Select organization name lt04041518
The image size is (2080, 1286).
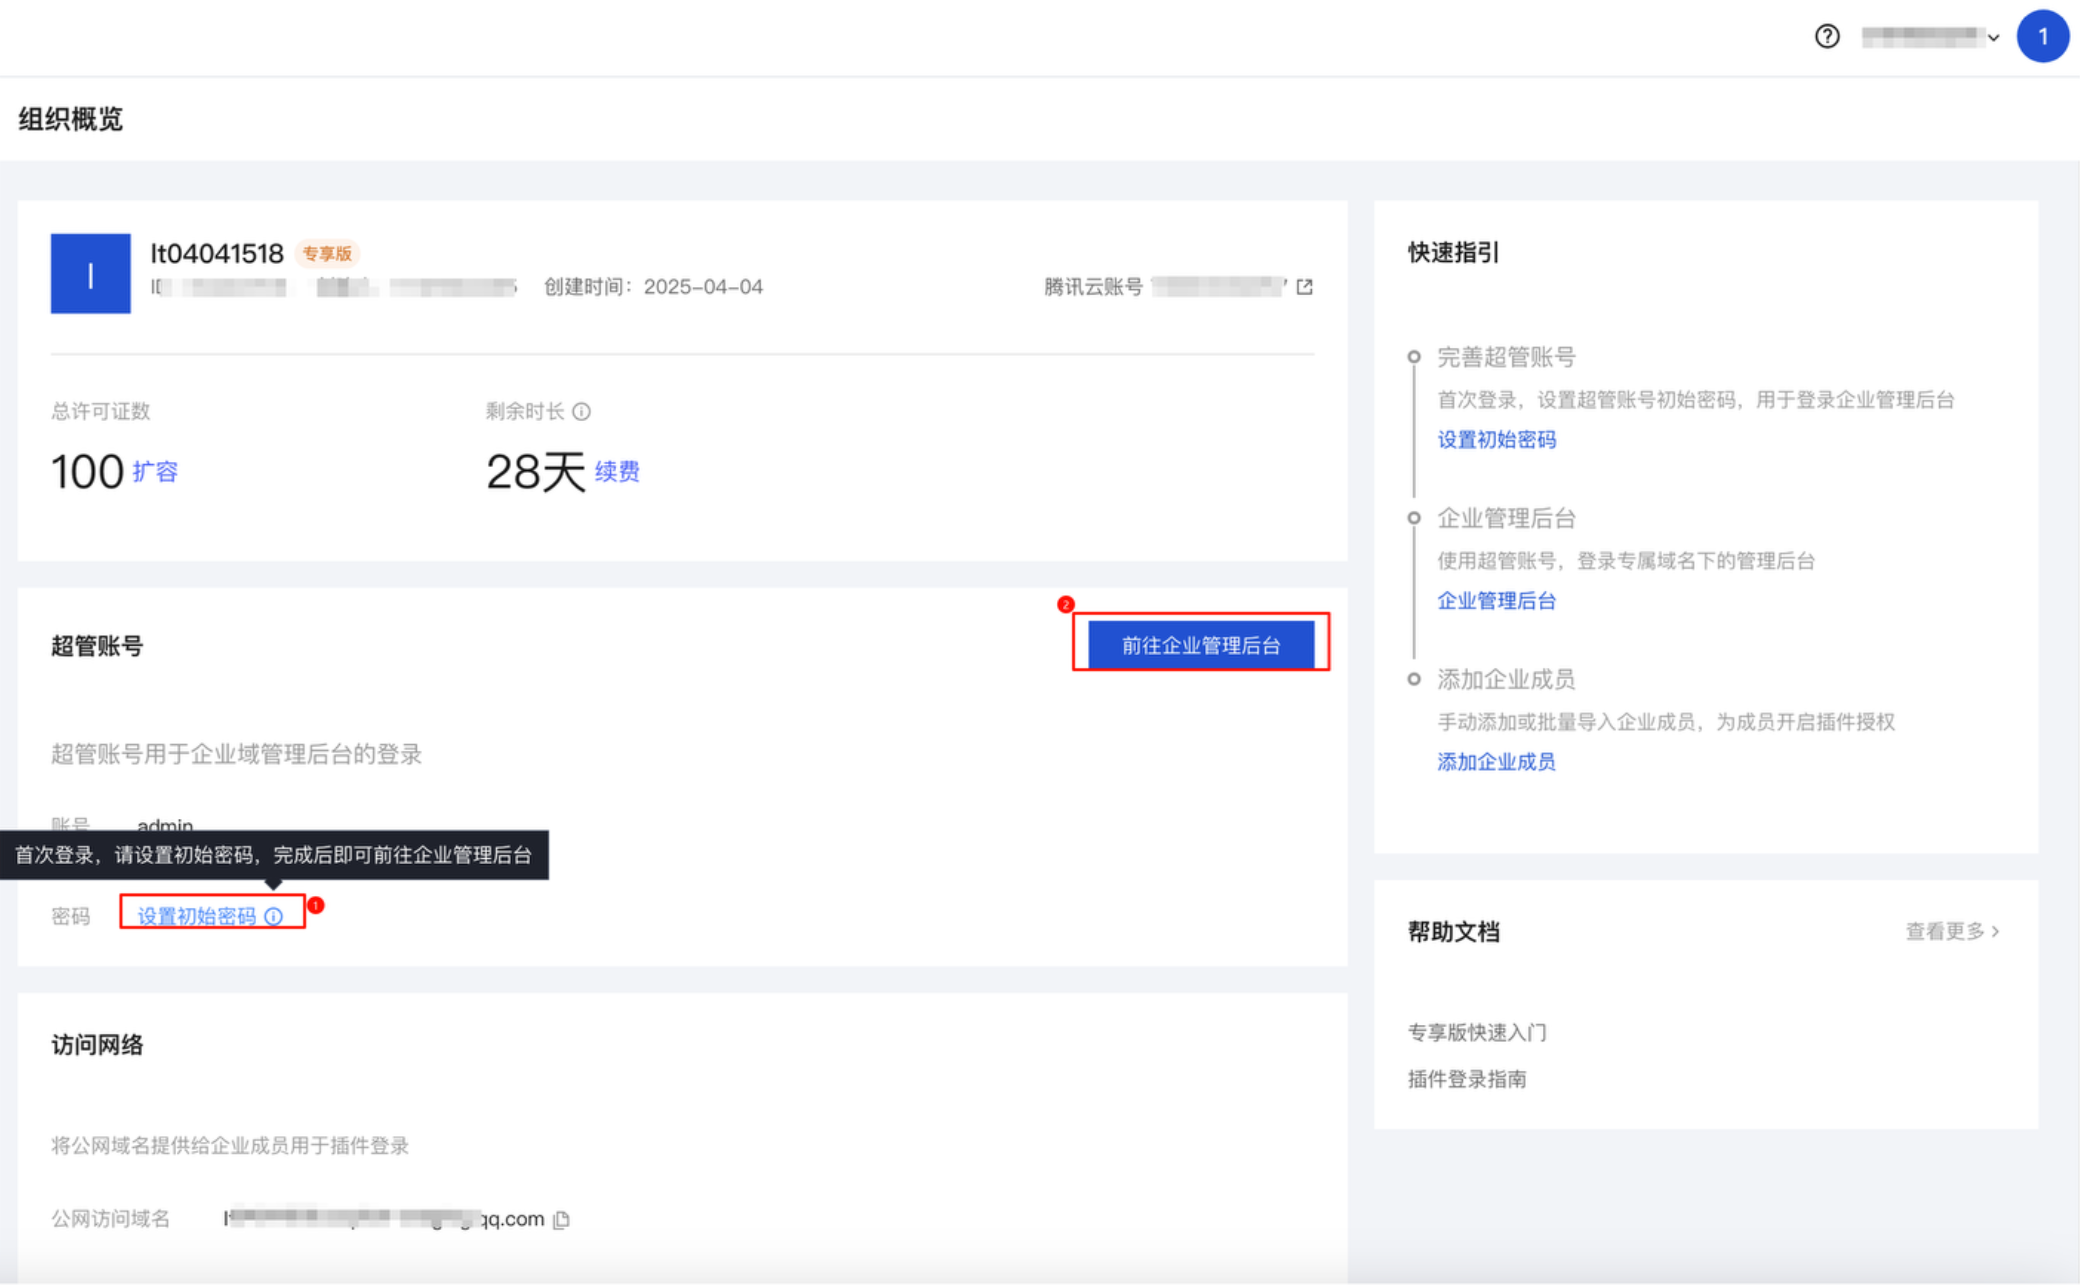click(217, 254)
